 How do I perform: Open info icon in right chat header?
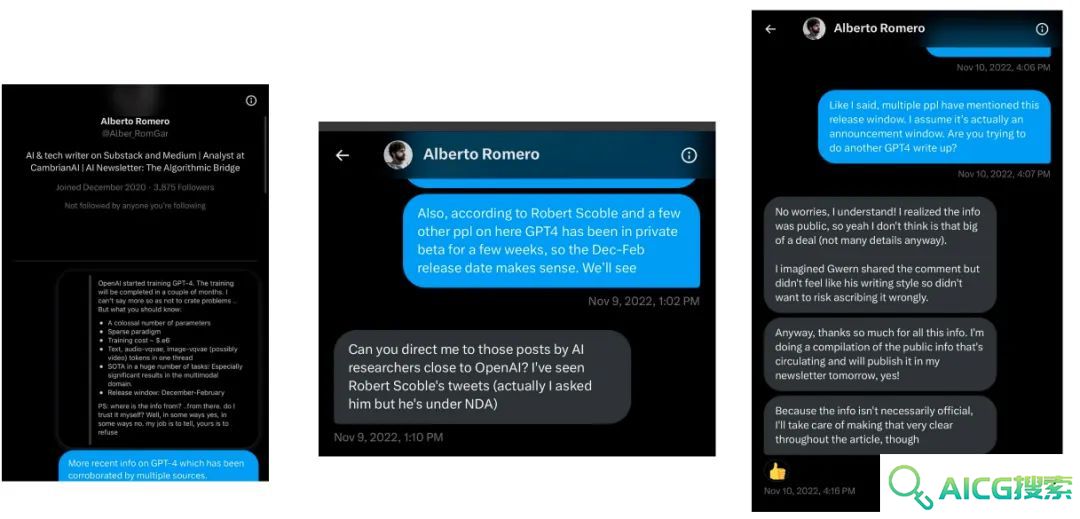pyautogui.click(x=1042, y=29)
